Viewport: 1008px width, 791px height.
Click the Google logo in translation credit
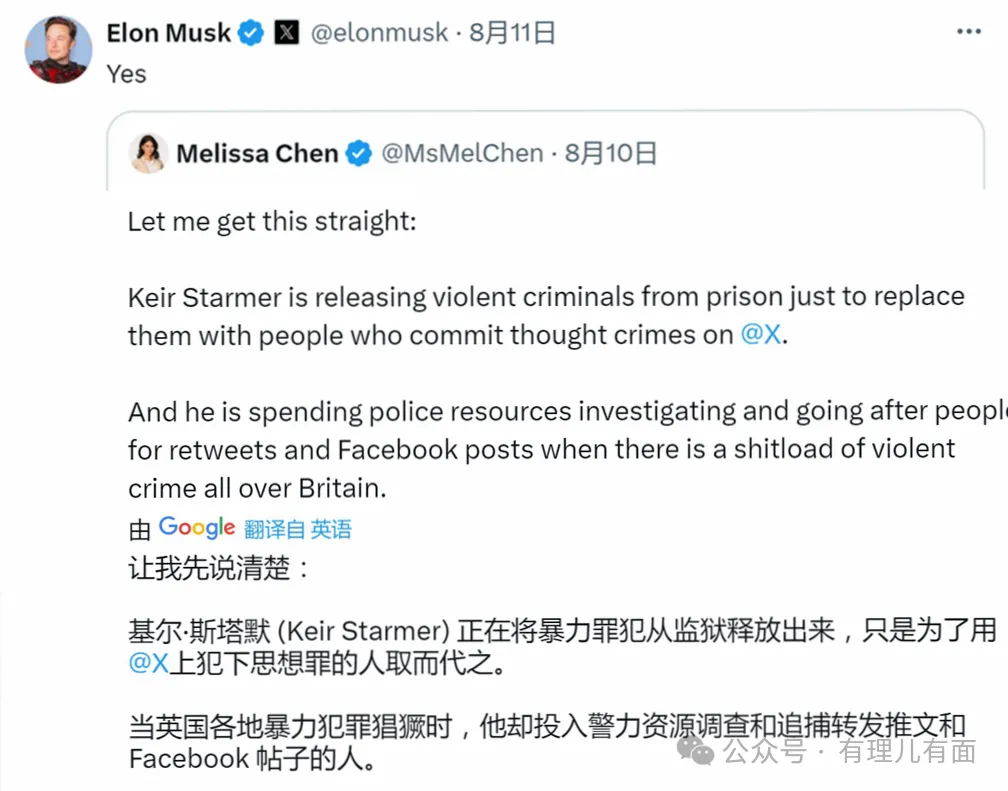click(197, 527)
